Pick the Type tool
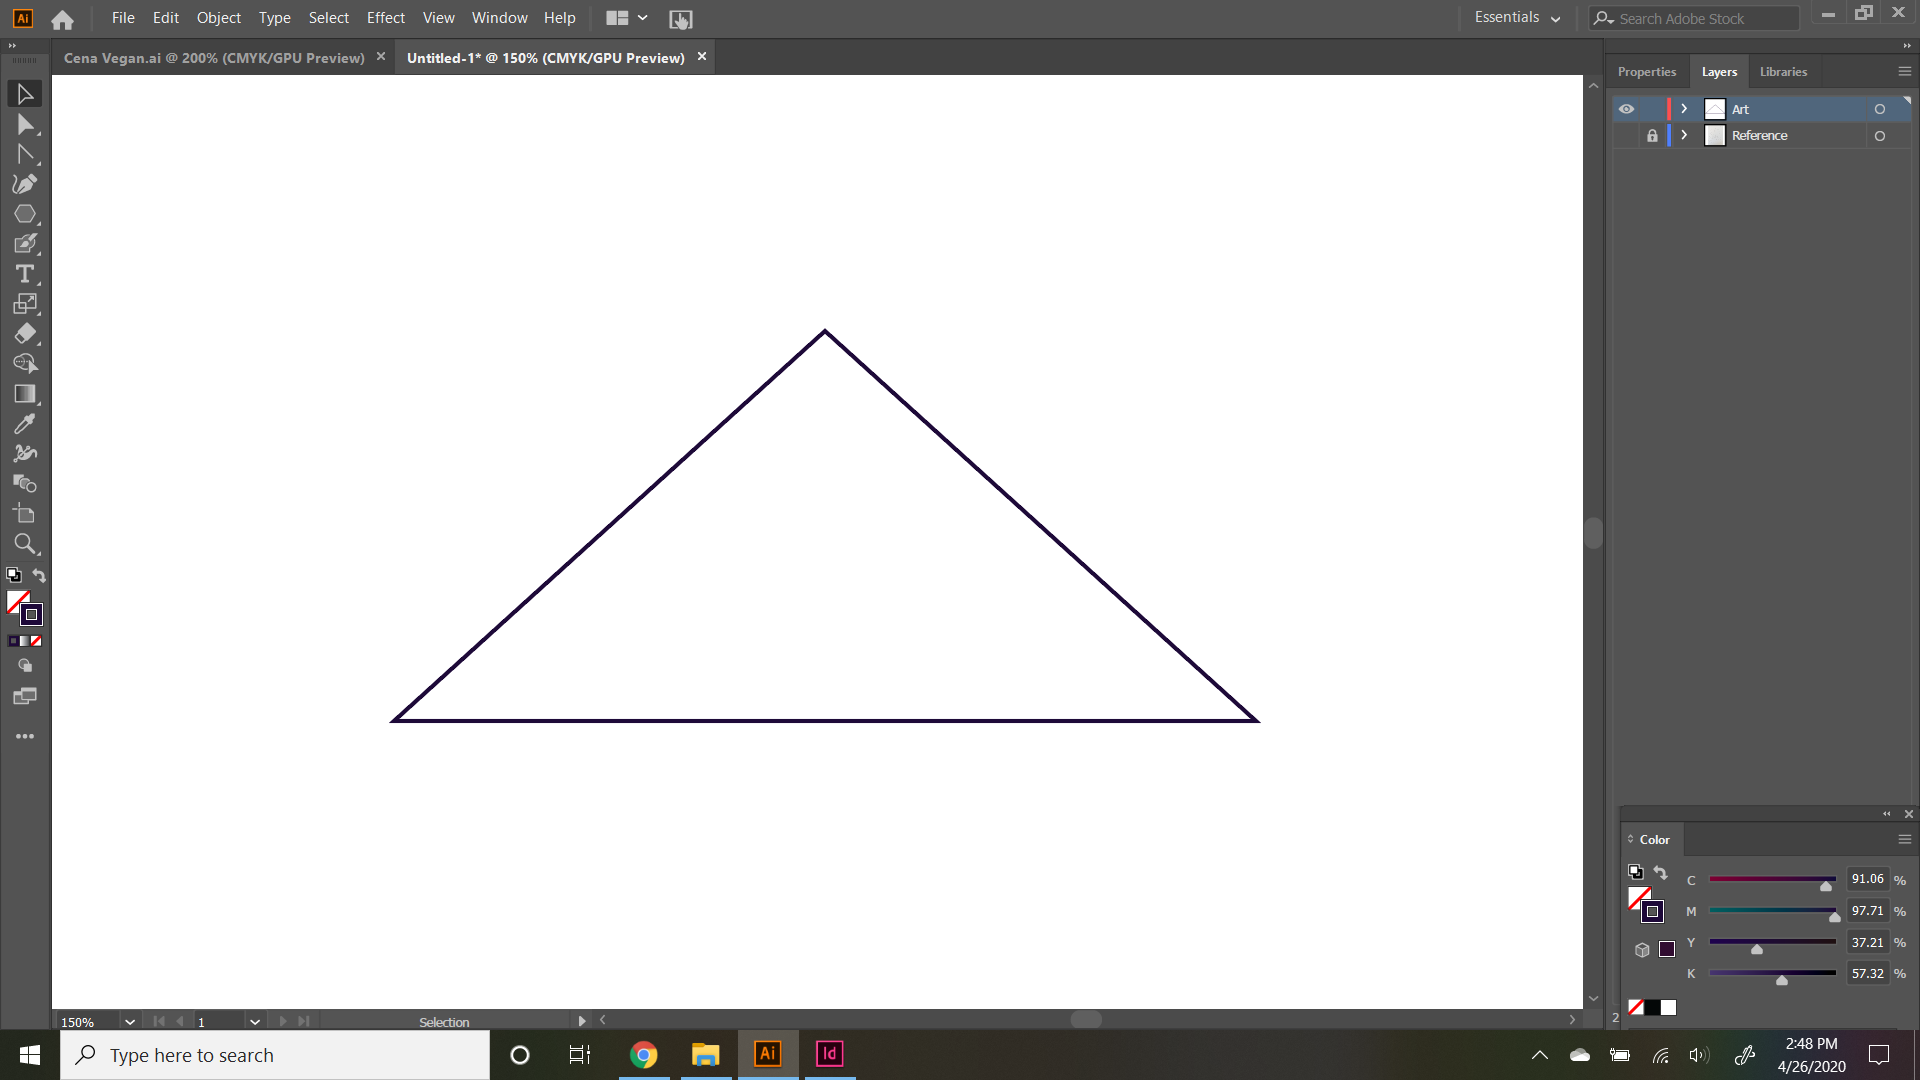This screenshot has width=1920, height=1080. [x=25, y=273]
